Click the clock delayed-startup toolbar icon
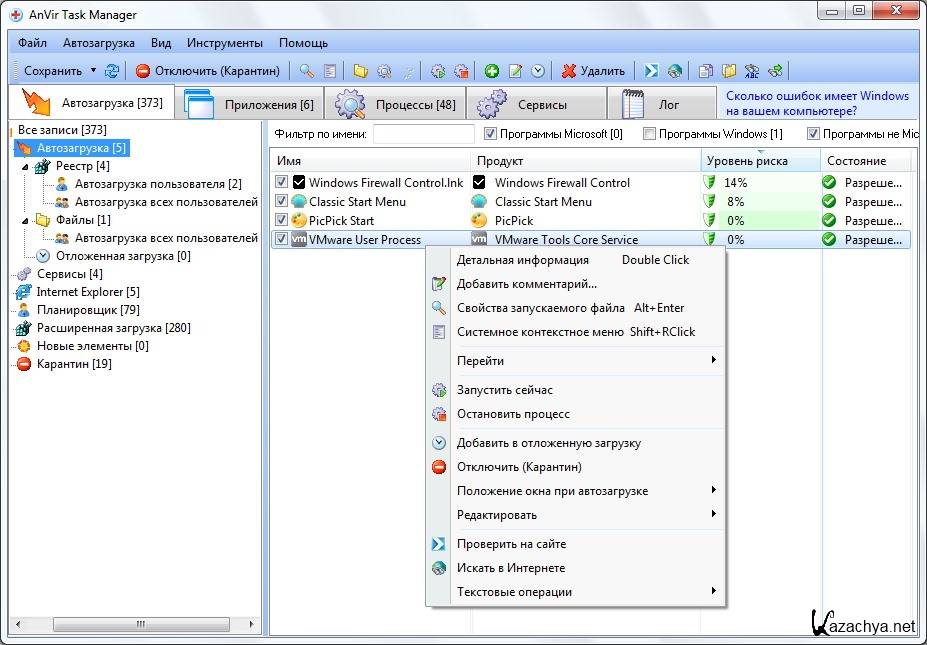This screenshot has height=645, width=927. [538, 71]
